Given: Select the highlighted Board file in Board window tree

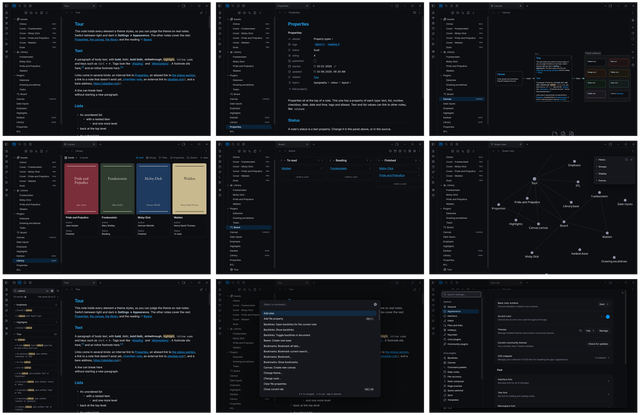Looking at the screenshot, I should (x=249, y=227).
